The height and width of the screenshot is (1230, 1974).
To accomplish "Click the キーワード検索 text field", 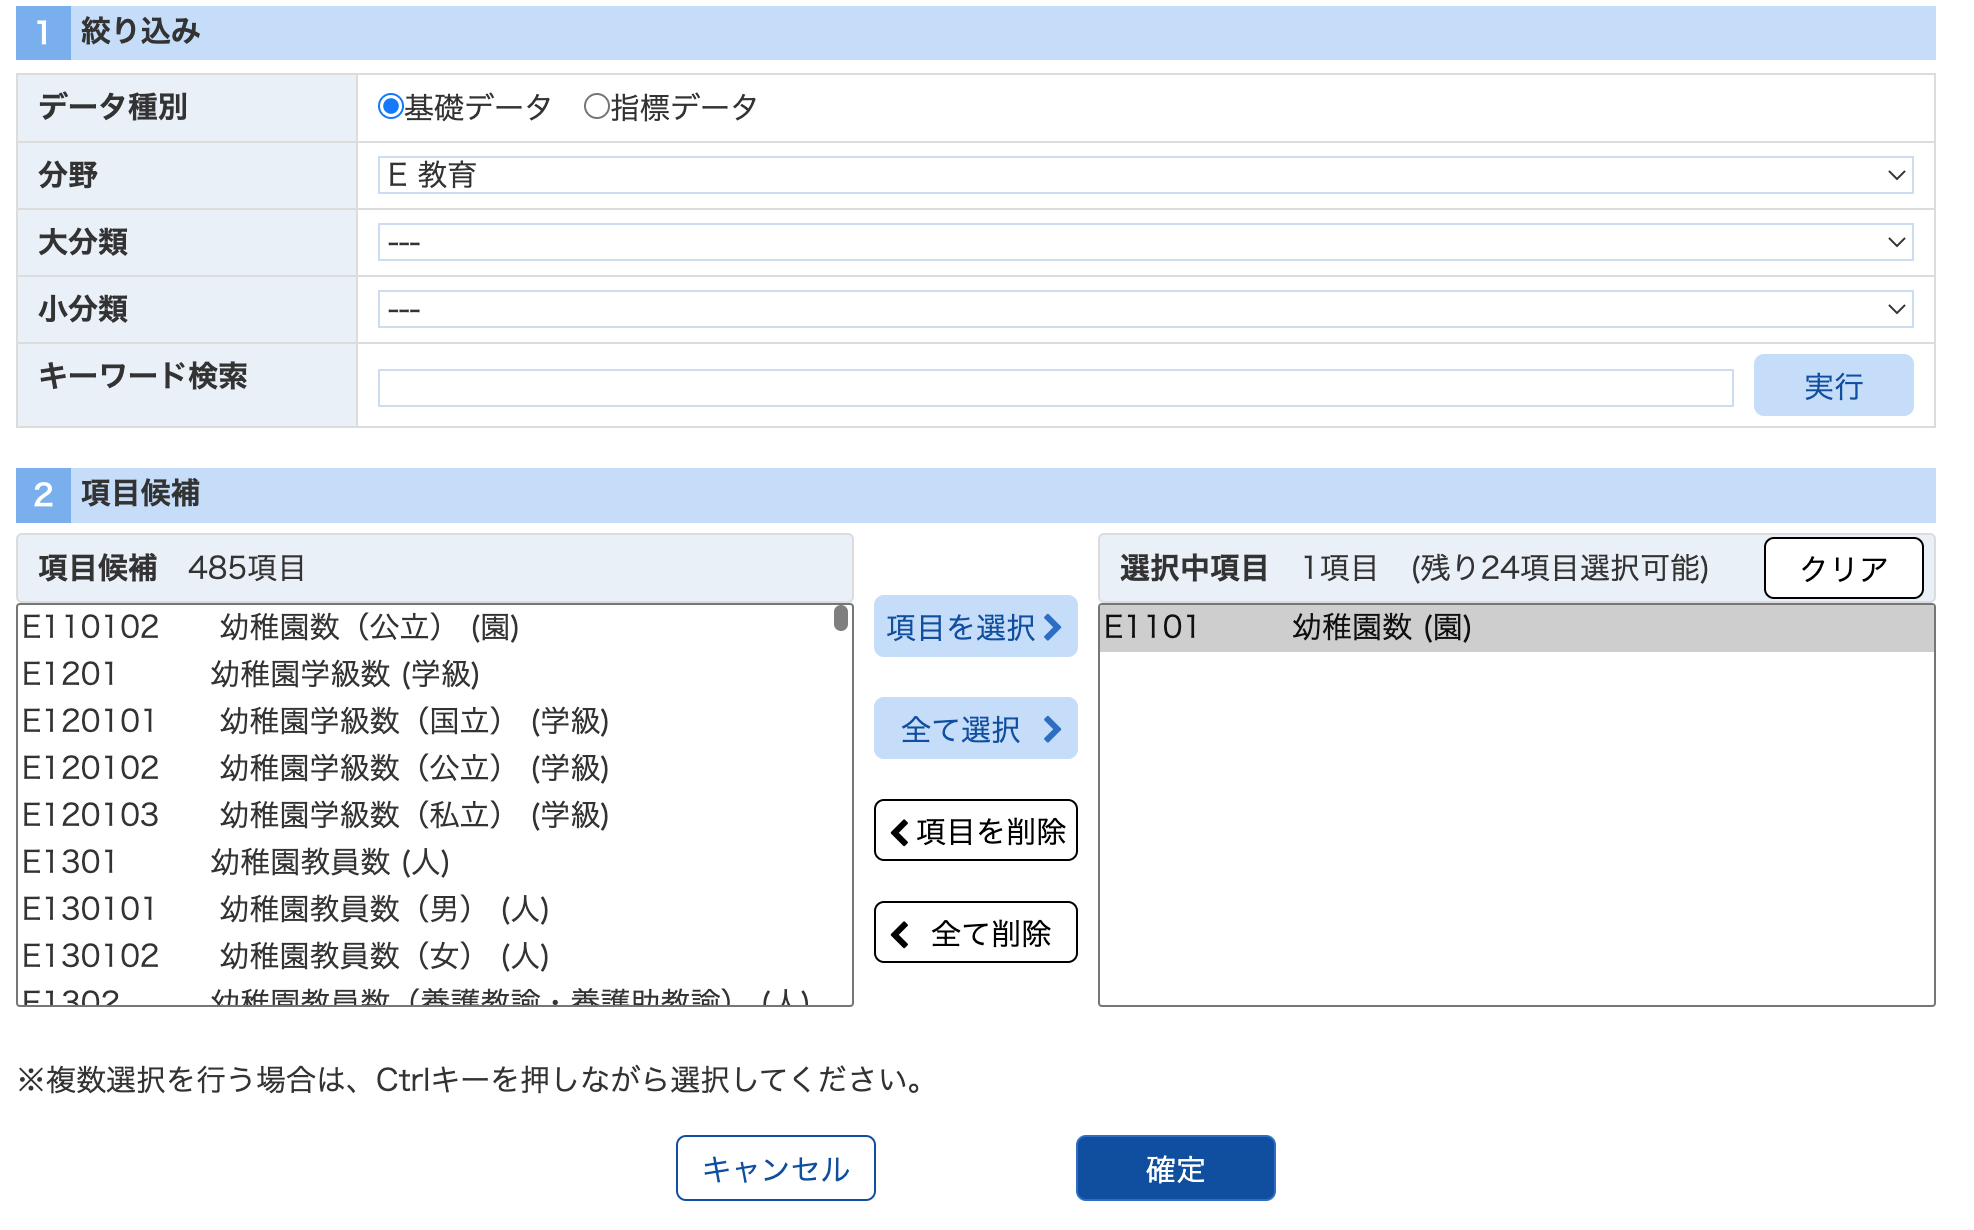I will pos(1054,387).
